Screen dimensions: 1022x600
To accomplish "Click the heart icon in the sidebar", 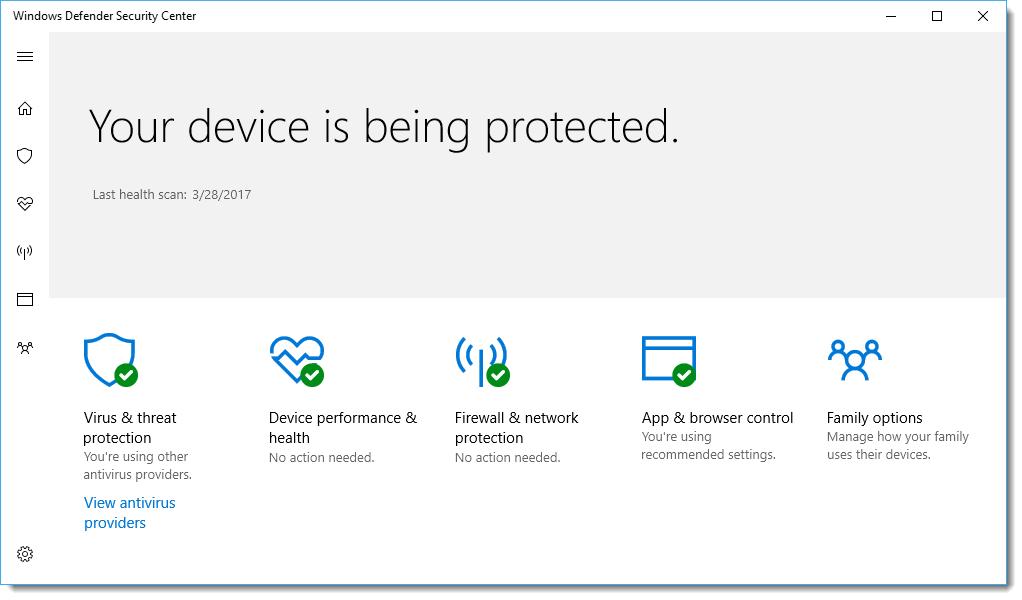I will 24,204.
